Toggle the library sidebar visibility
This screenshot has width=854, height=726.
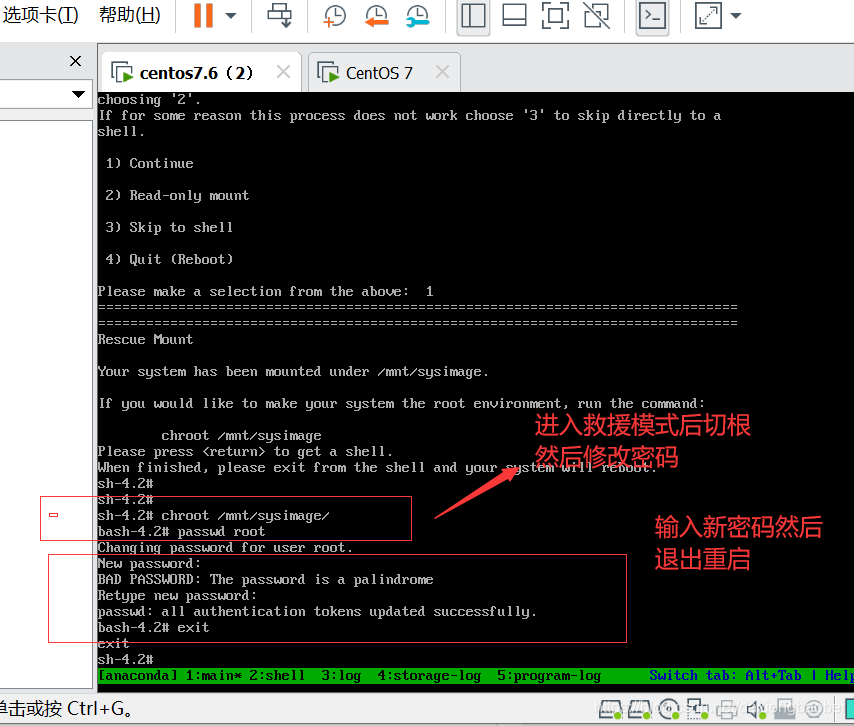(473, 17)
